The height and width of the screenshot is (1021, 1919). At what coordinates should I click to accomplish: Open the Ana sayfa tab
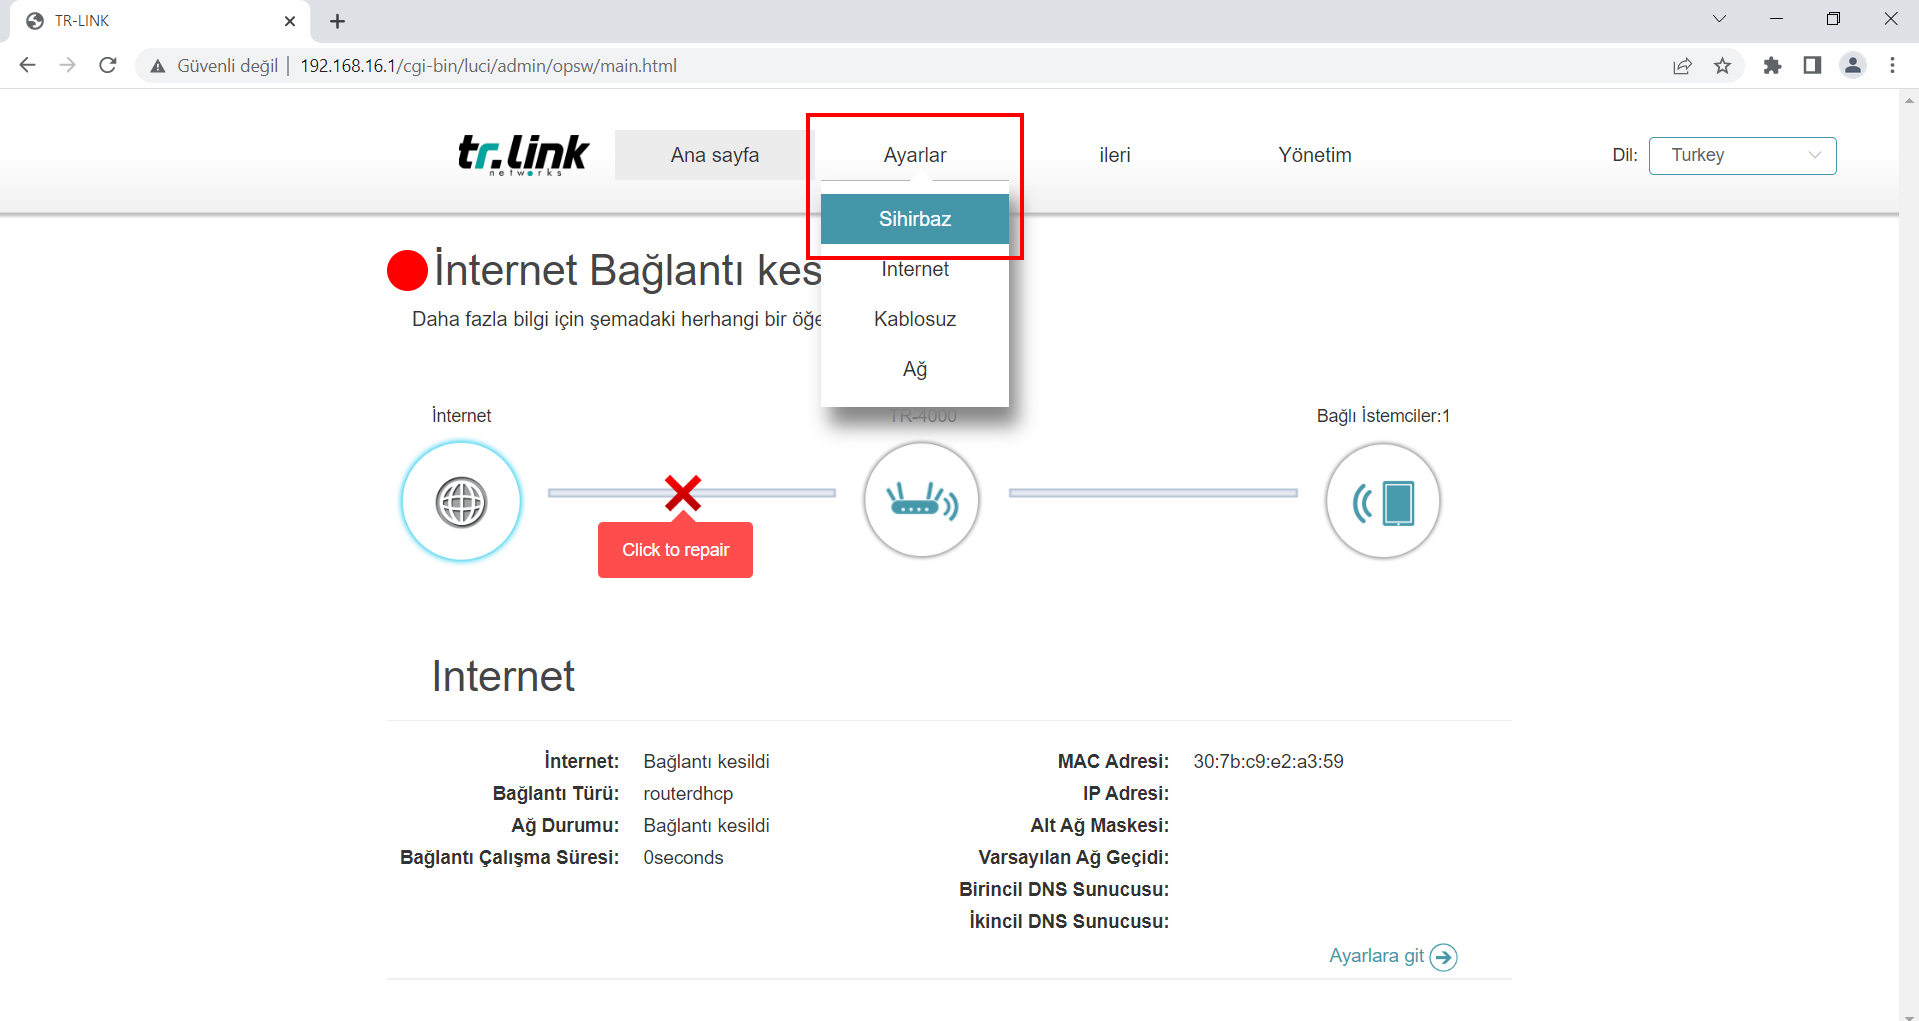pyautogui.click(x=714, y=155)
